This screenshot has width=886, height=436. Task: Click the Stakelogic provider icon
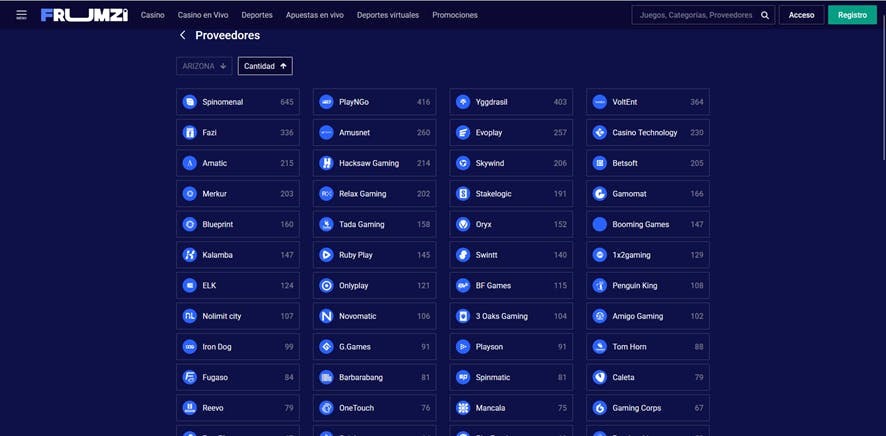pos(463,193)
